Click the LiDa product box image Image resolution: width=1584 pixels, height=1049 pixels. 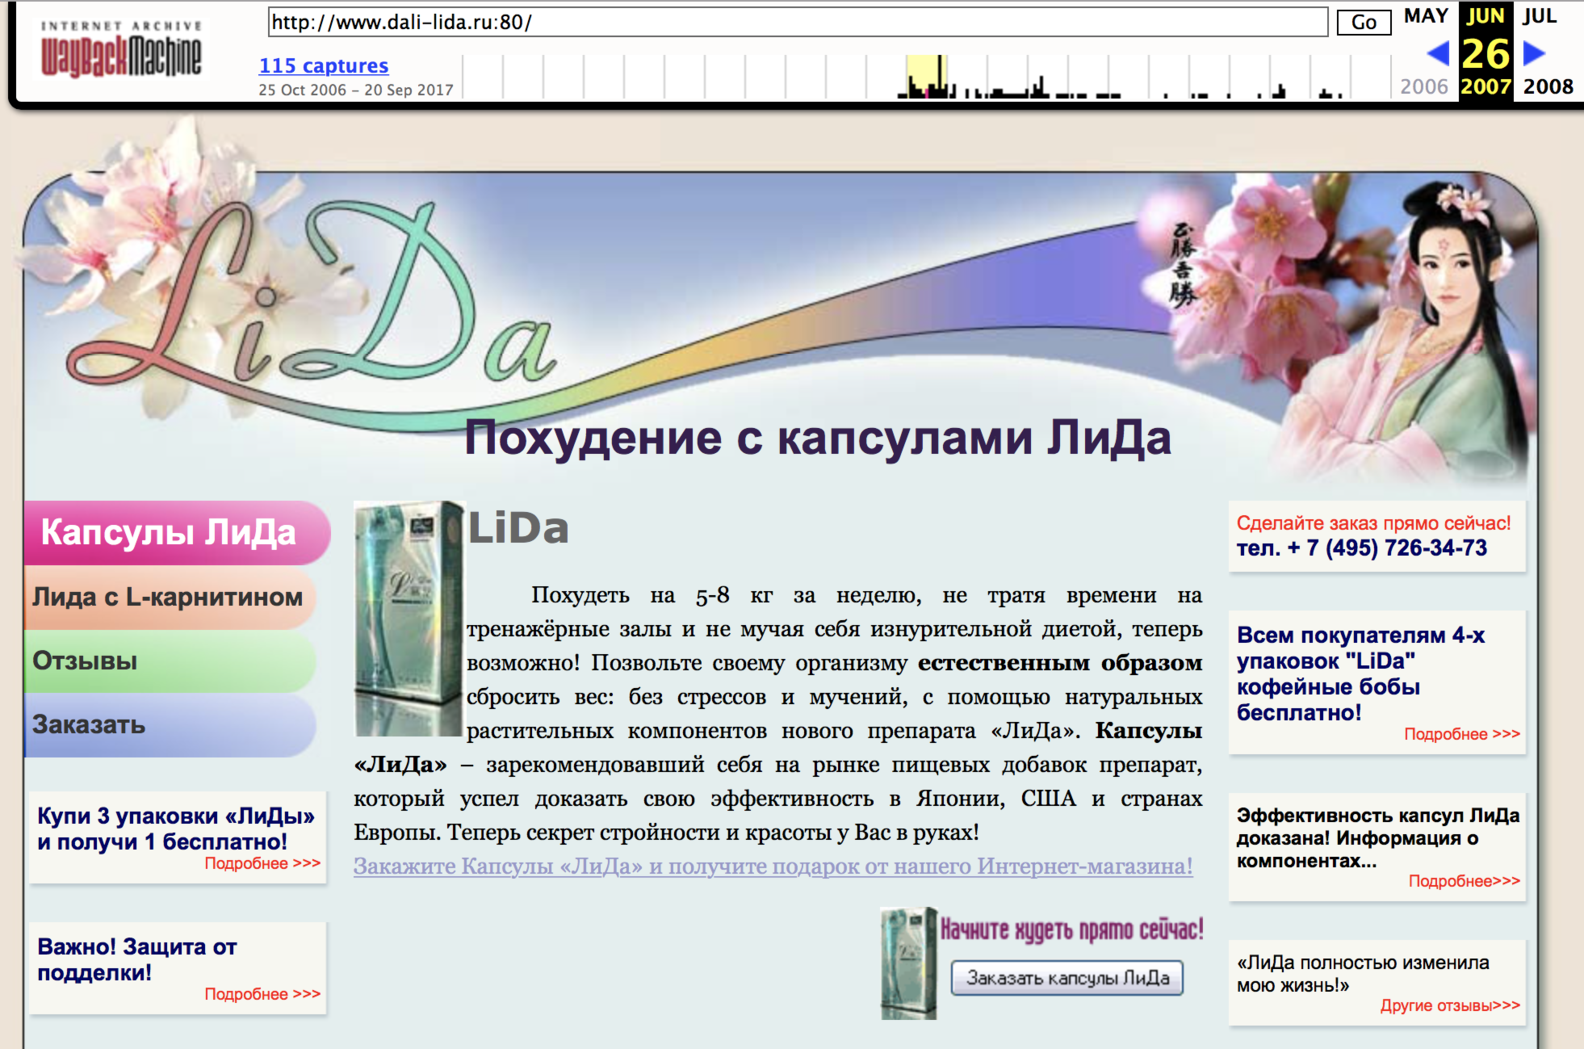click(x=409, y=618)
